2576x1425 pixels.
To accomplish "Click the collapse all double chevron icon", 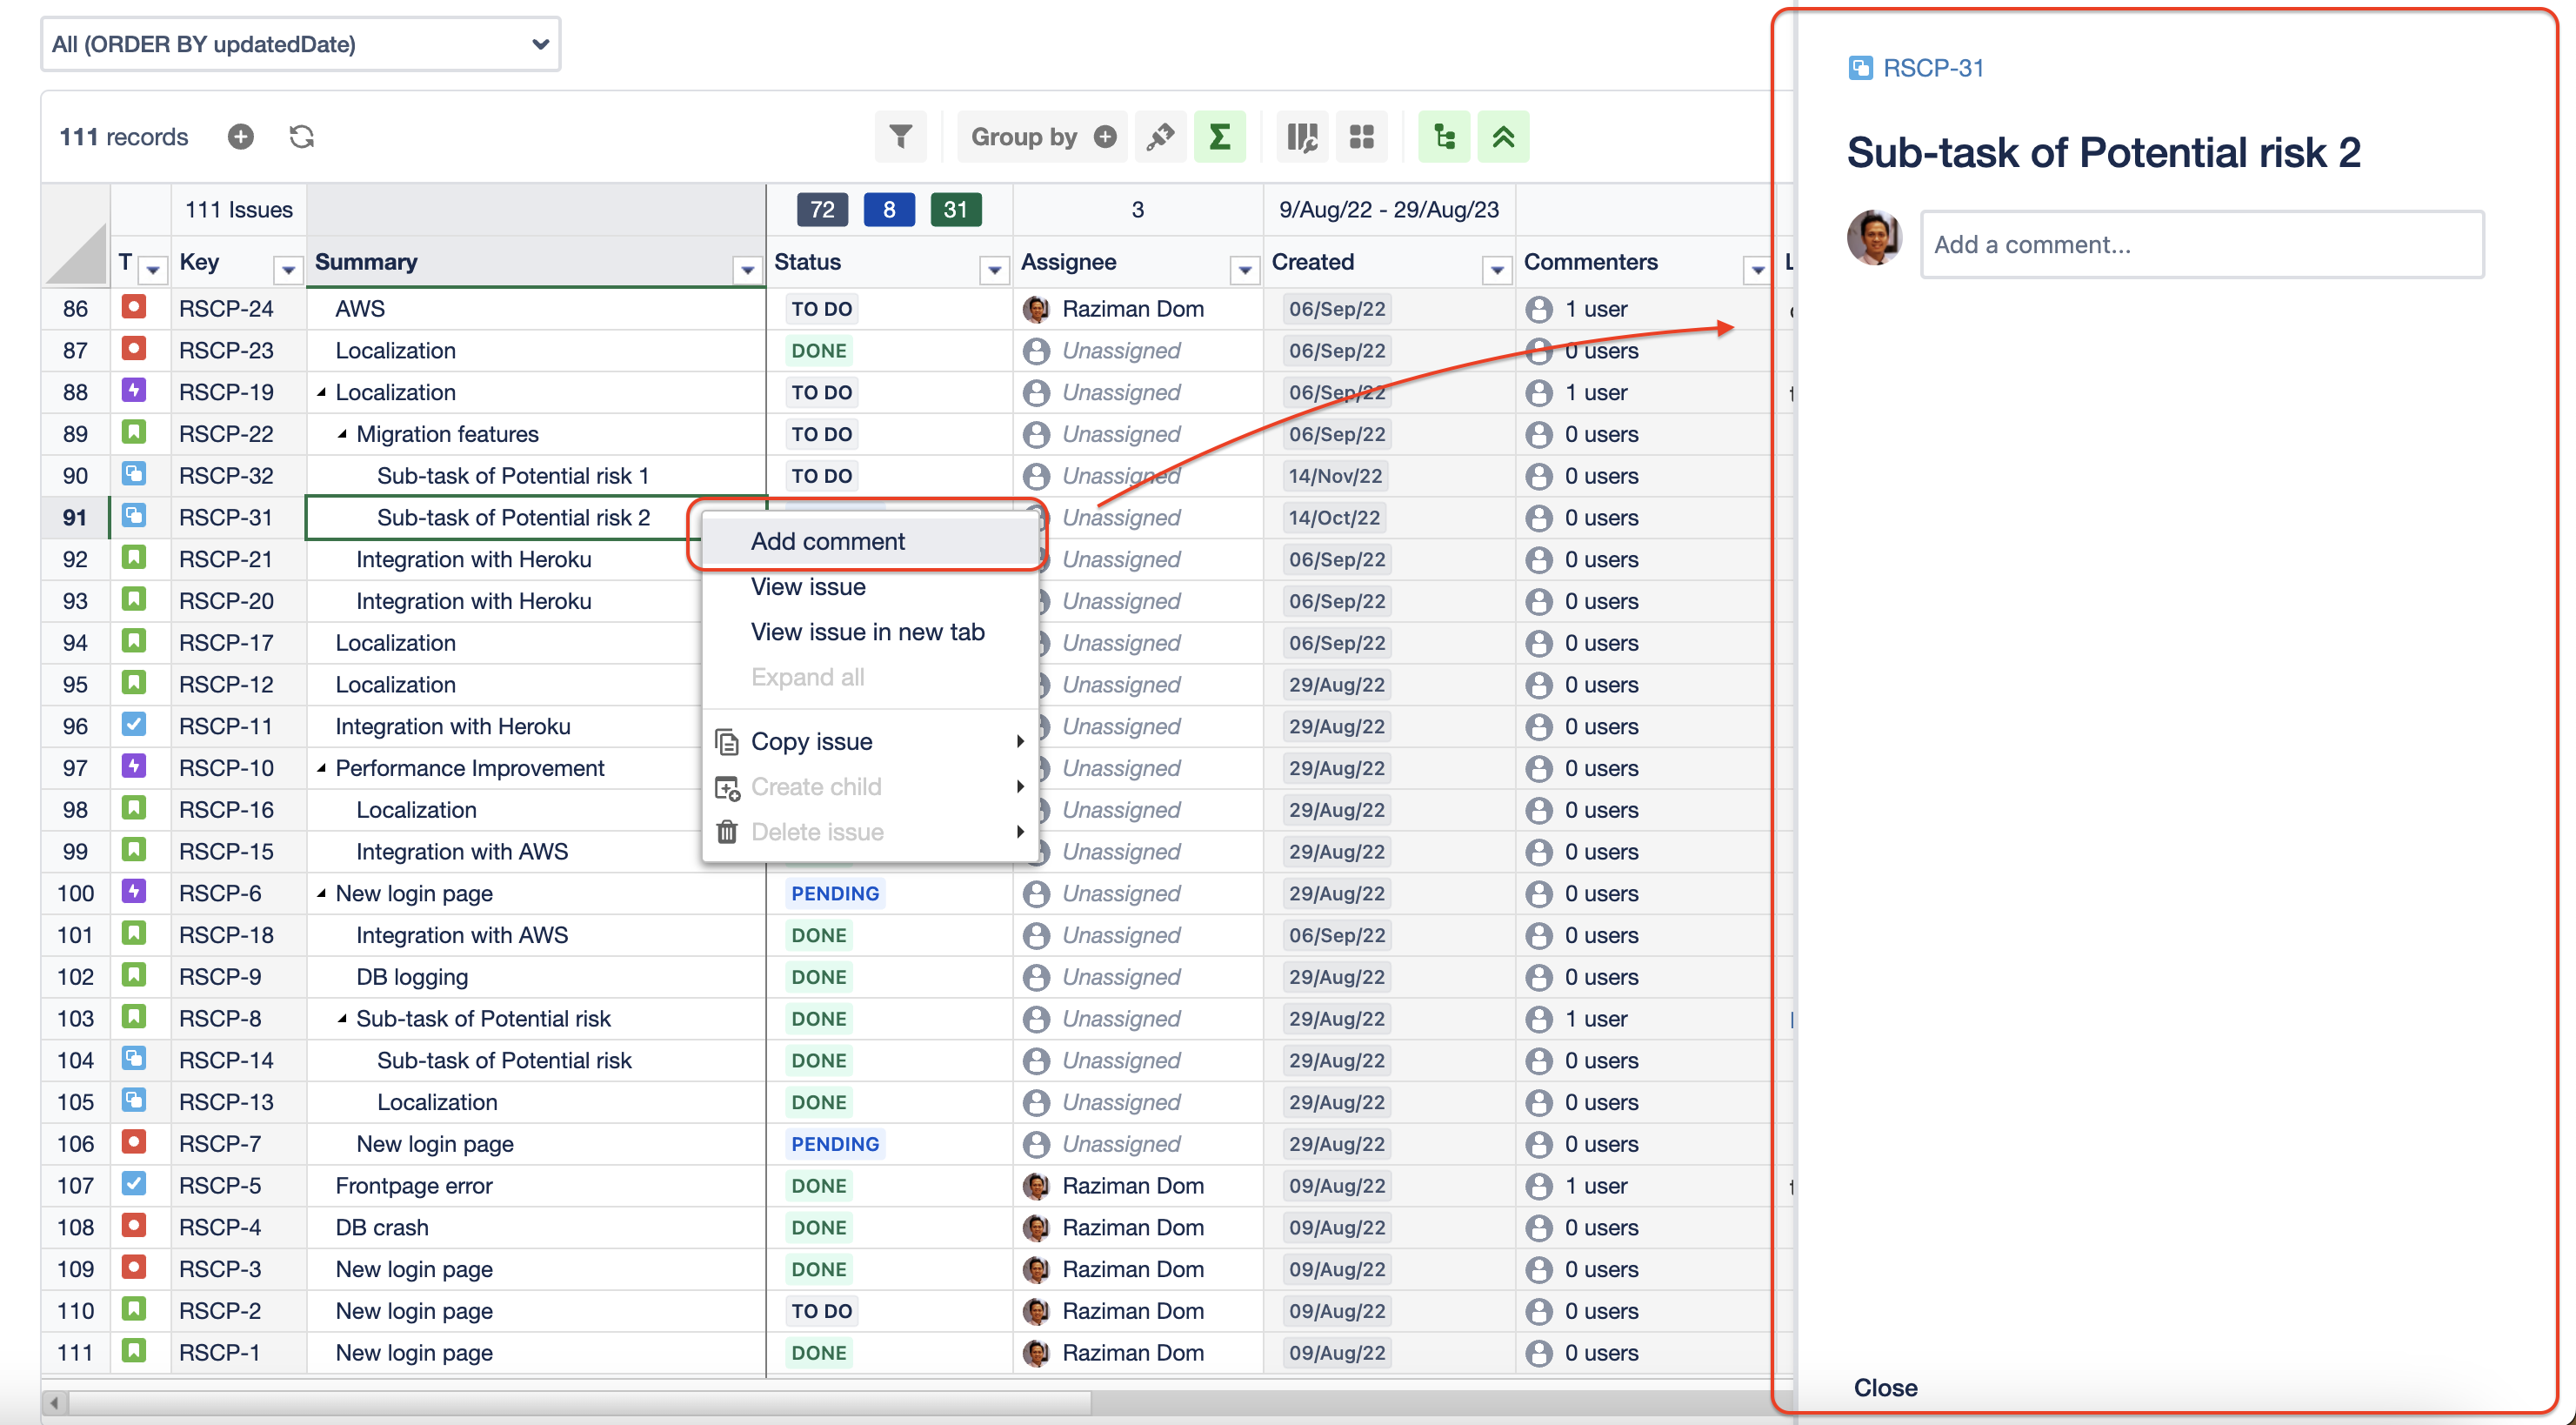I will (1503, 136).
